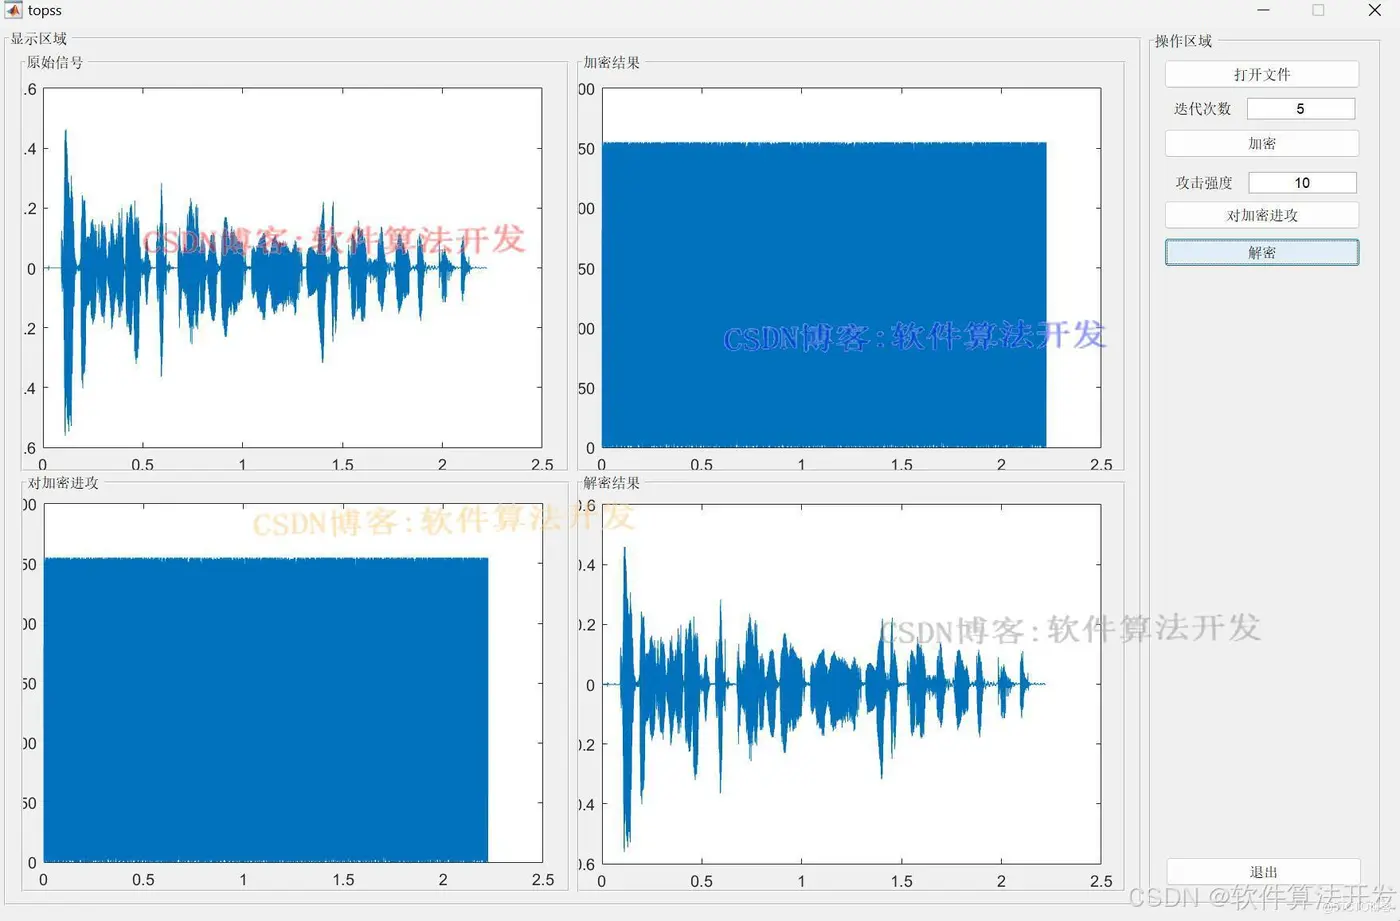Run decryption with the 解密 button
1400x921 pixels.
click(x=1261, y=252)
